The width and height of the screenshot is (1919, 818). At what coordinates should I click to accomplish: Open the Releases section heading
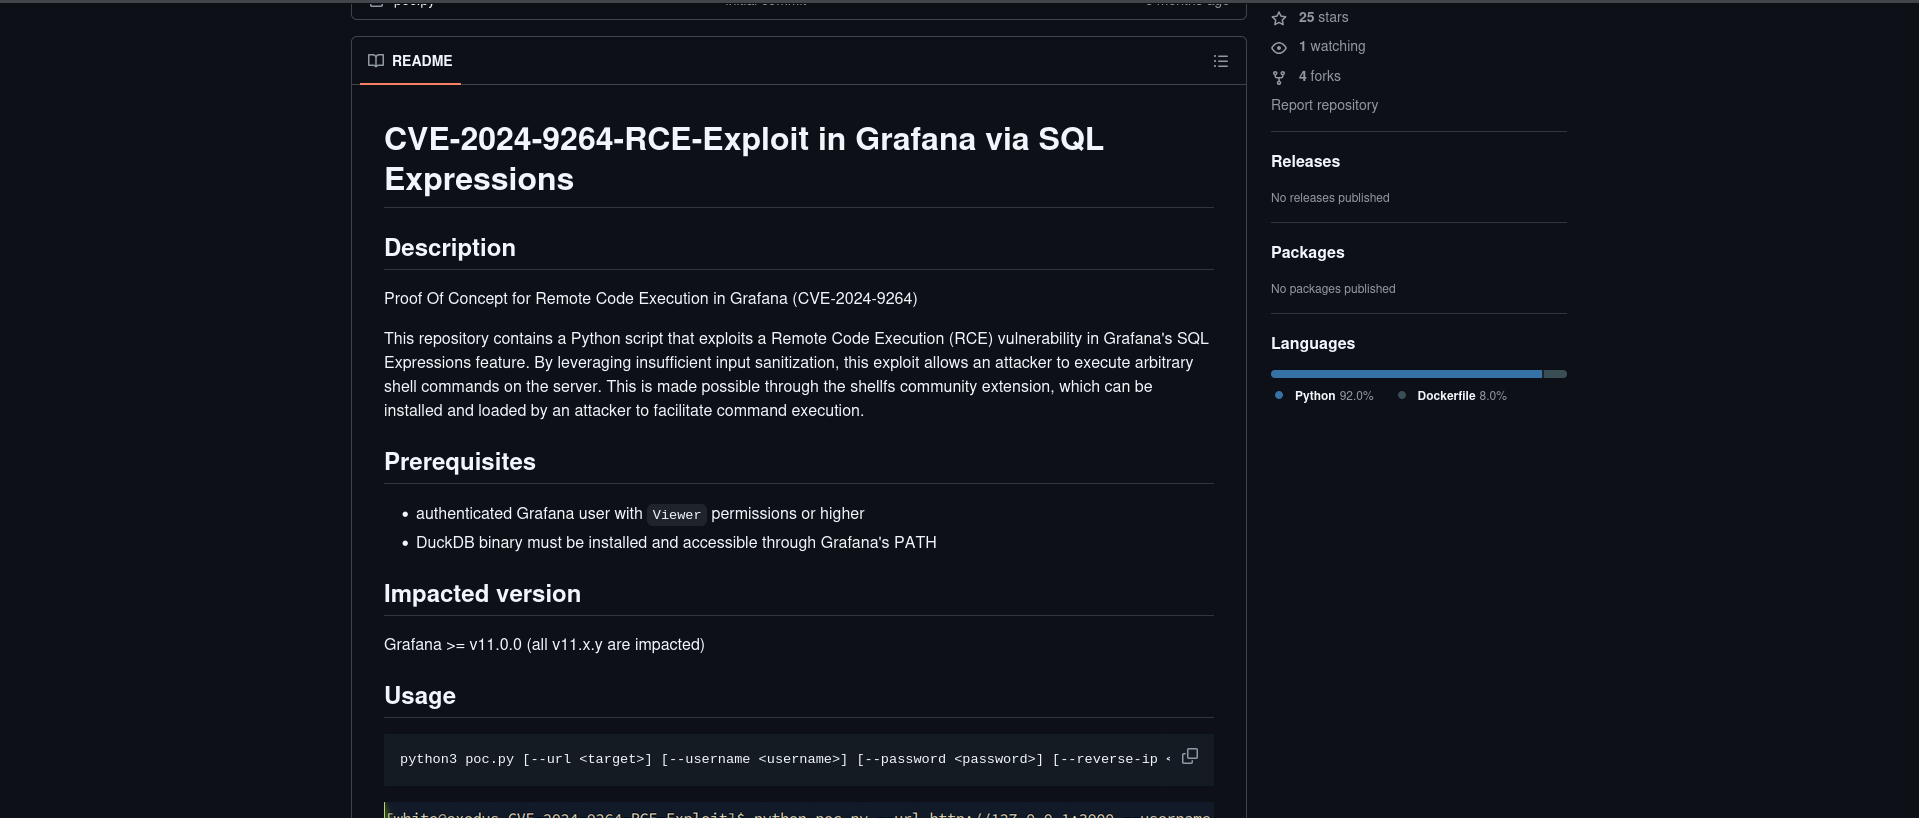coord(1305,161)
